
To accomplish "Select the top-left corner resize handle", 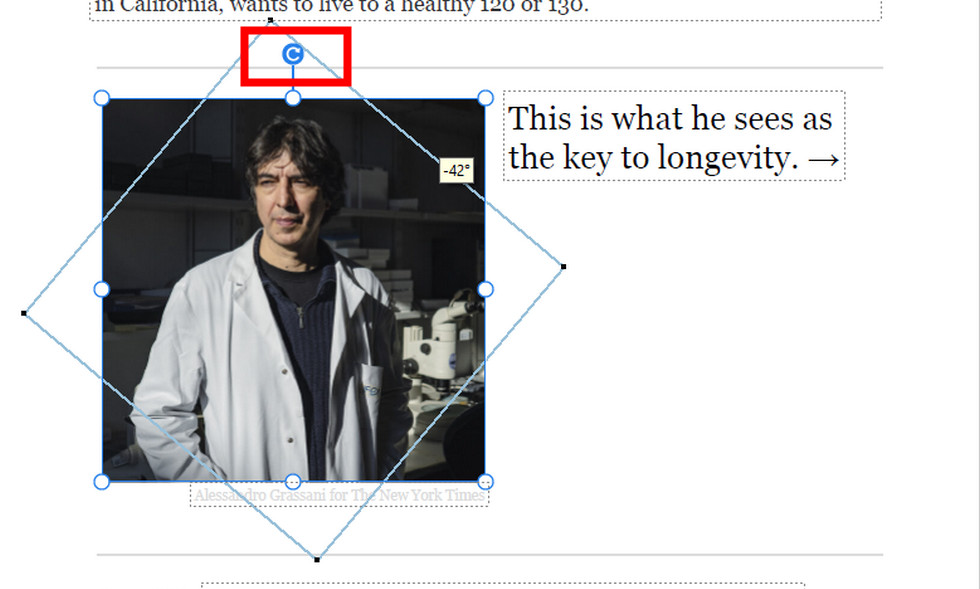I will pos(101,98).
